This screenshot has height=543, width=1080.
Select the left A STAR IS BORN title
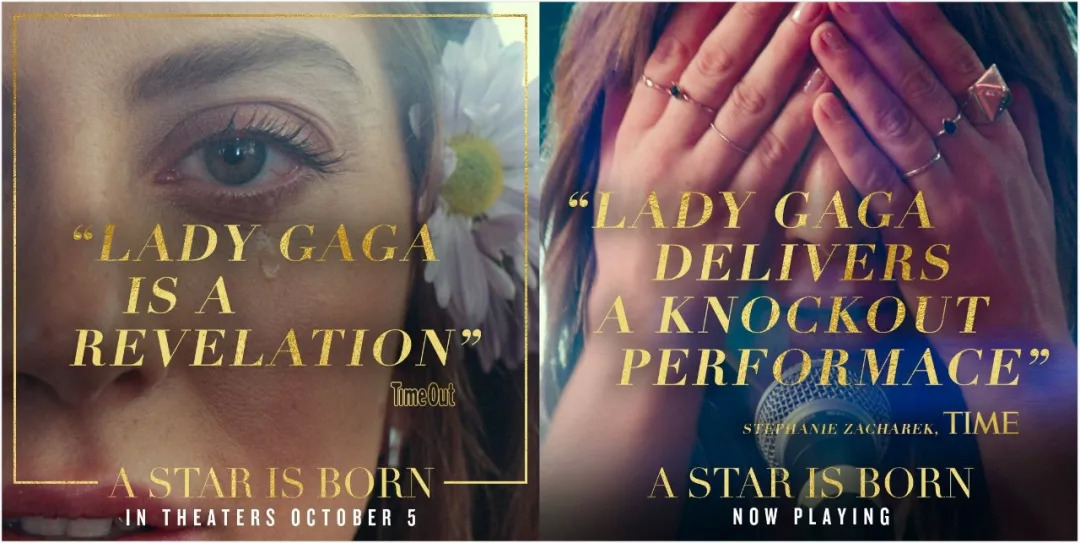[271, 482]
